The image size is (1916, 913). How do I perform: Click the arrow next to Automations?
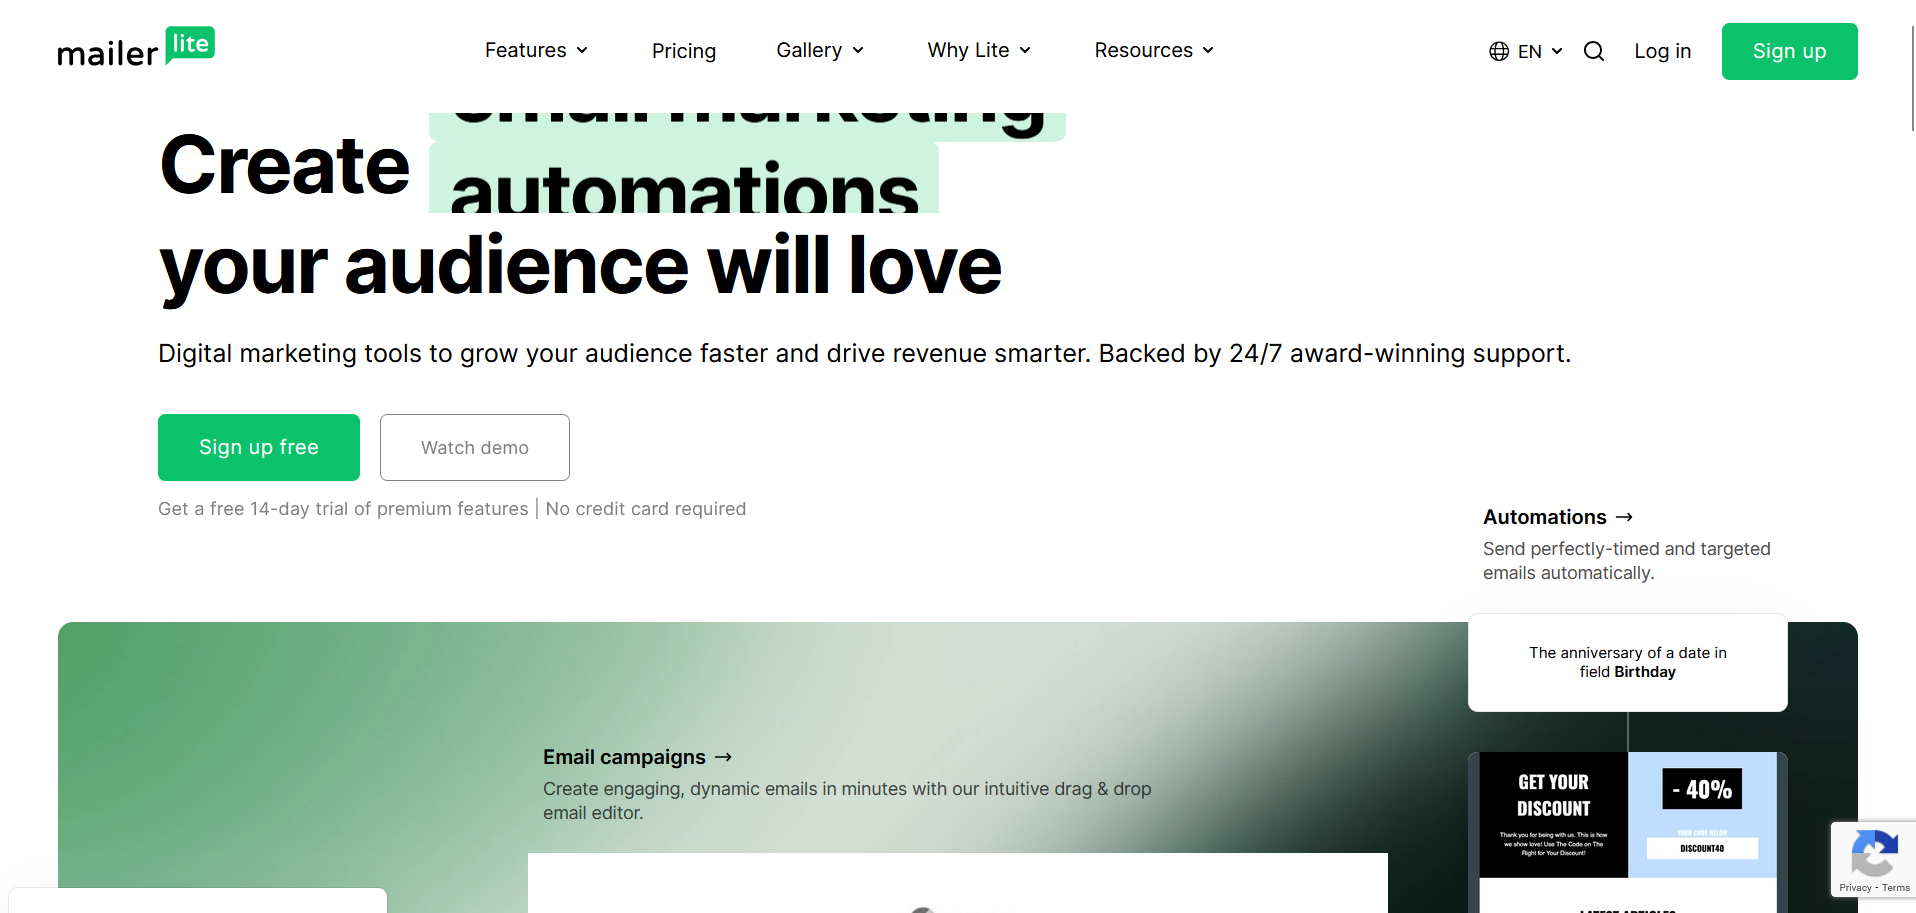[x=1624, y=517]
